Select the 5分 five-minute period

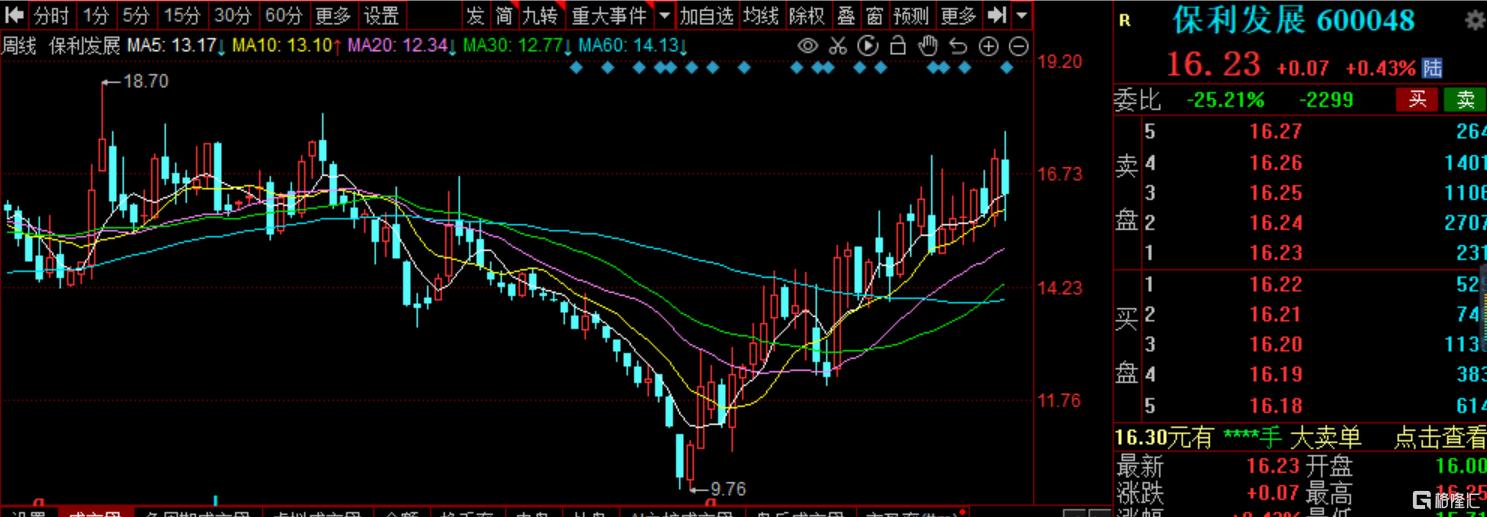[138, 15]
